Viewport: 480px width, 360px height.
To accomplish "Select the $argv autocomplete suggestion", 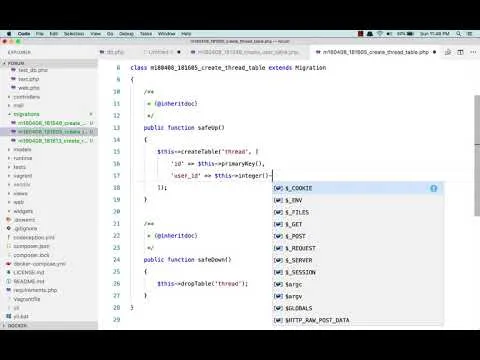I will click(x=358, y=296).
